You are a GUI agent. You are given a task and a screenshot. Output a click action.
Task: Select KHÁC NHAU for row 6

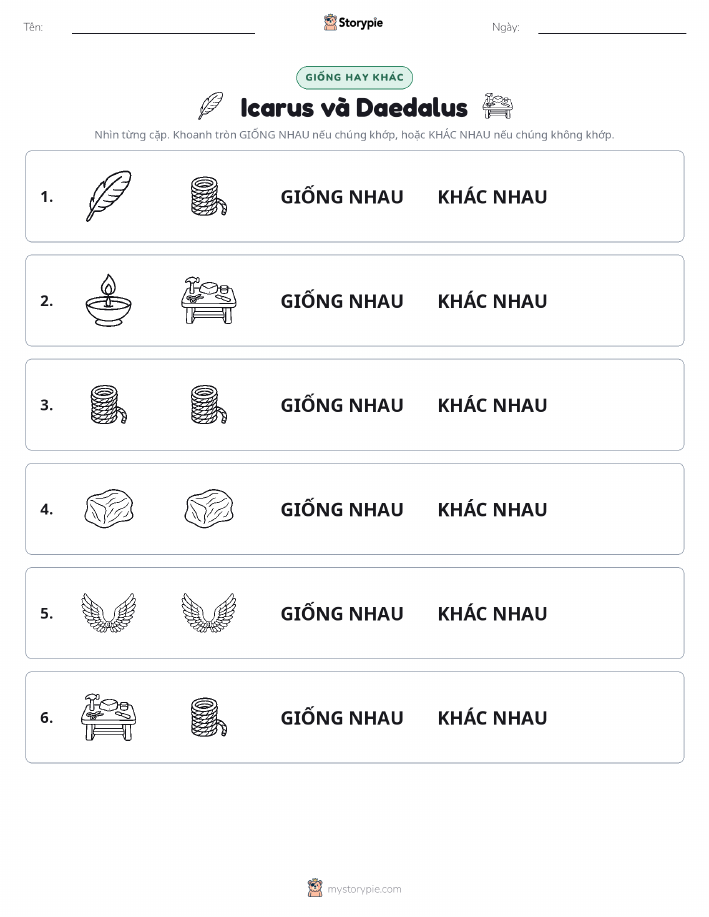[x=492, y=718]
